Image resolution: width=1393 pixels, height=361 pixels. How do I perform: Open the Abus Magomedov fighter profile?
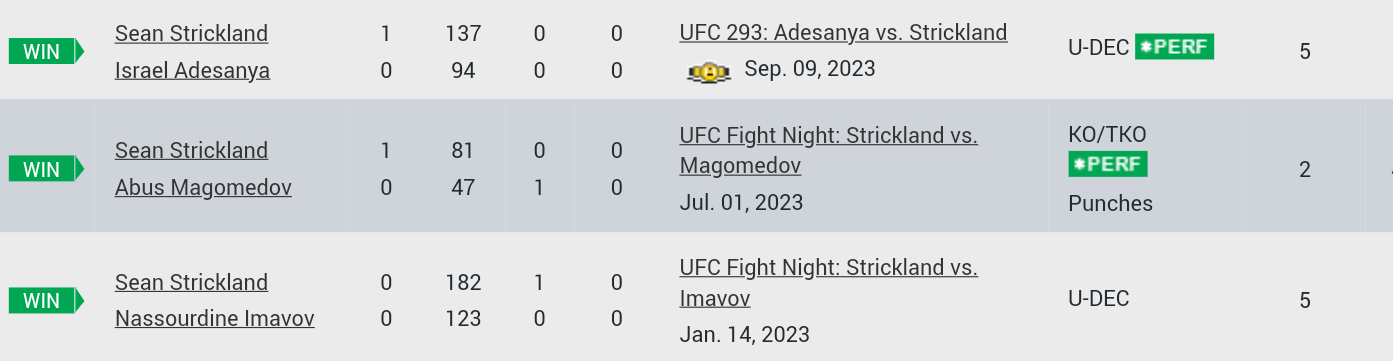click(203, 188)
